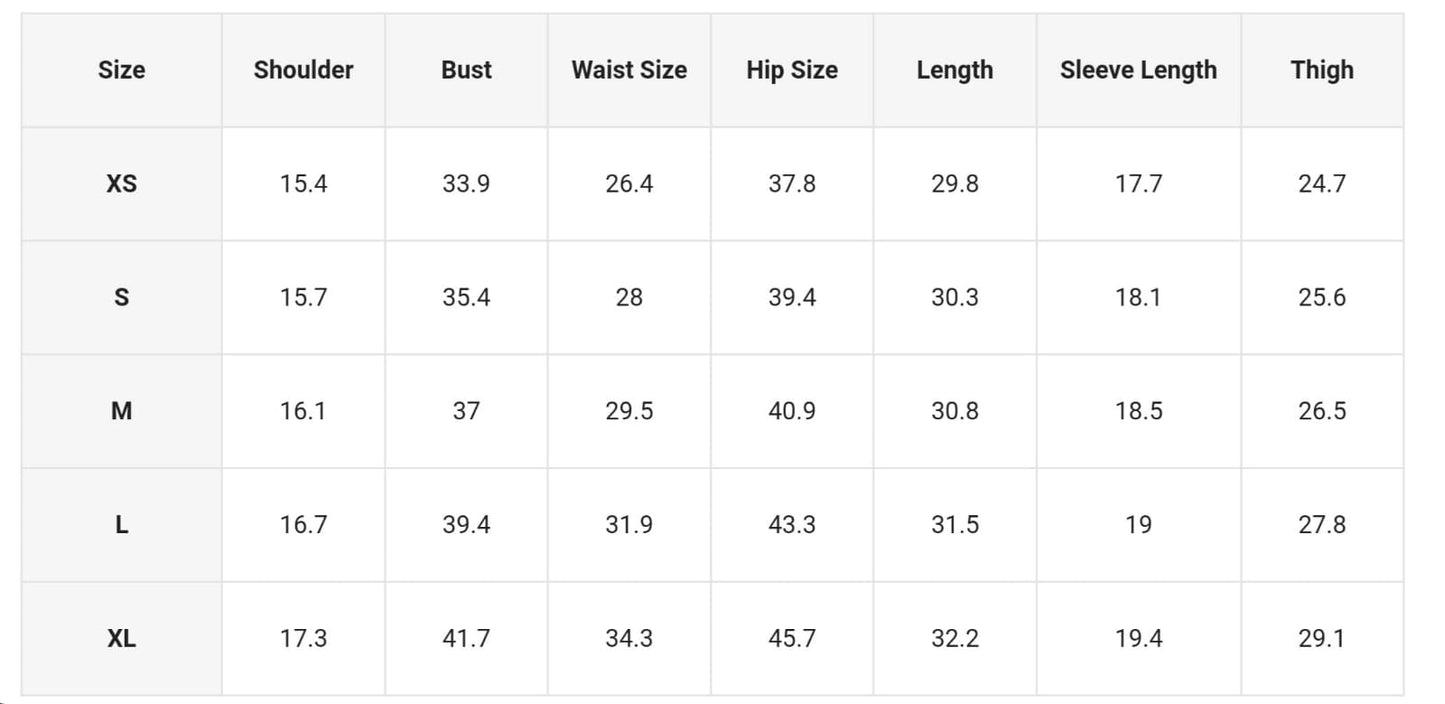The height and width of the screenshot is (704, 1445).
Task: Select the XL hip value 45.7
Action: click(x=792, y=638)
